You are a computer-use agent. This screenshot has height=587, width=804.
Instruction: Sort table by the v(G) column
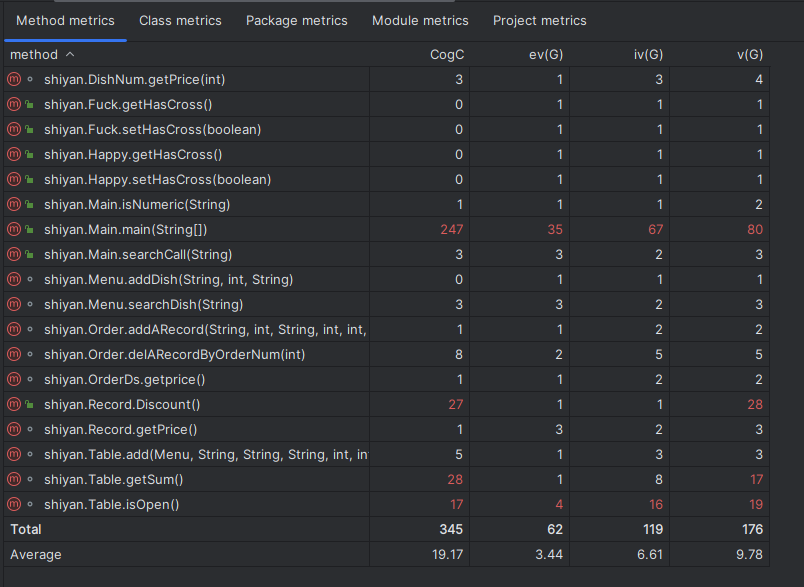(x=747, y=54)
